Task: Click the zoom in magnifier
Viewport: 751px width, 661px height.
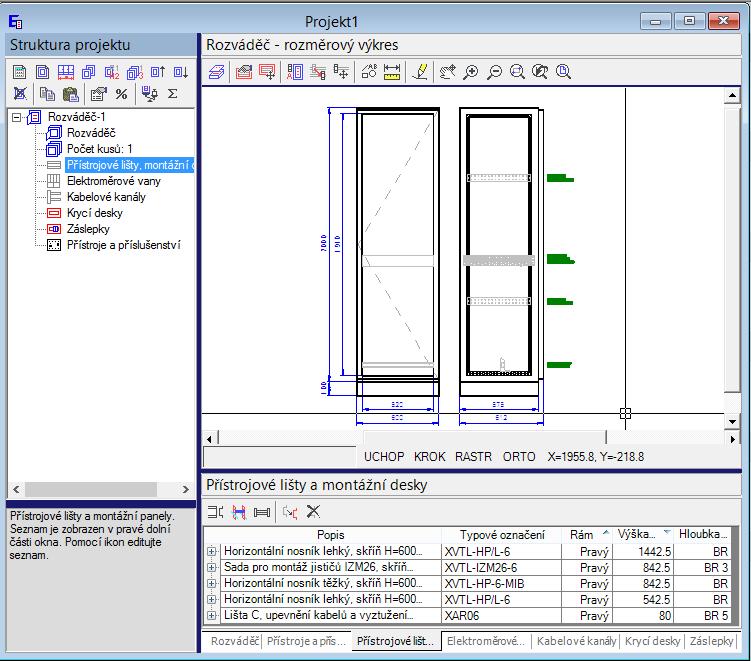Action: [x=471, y=72]
